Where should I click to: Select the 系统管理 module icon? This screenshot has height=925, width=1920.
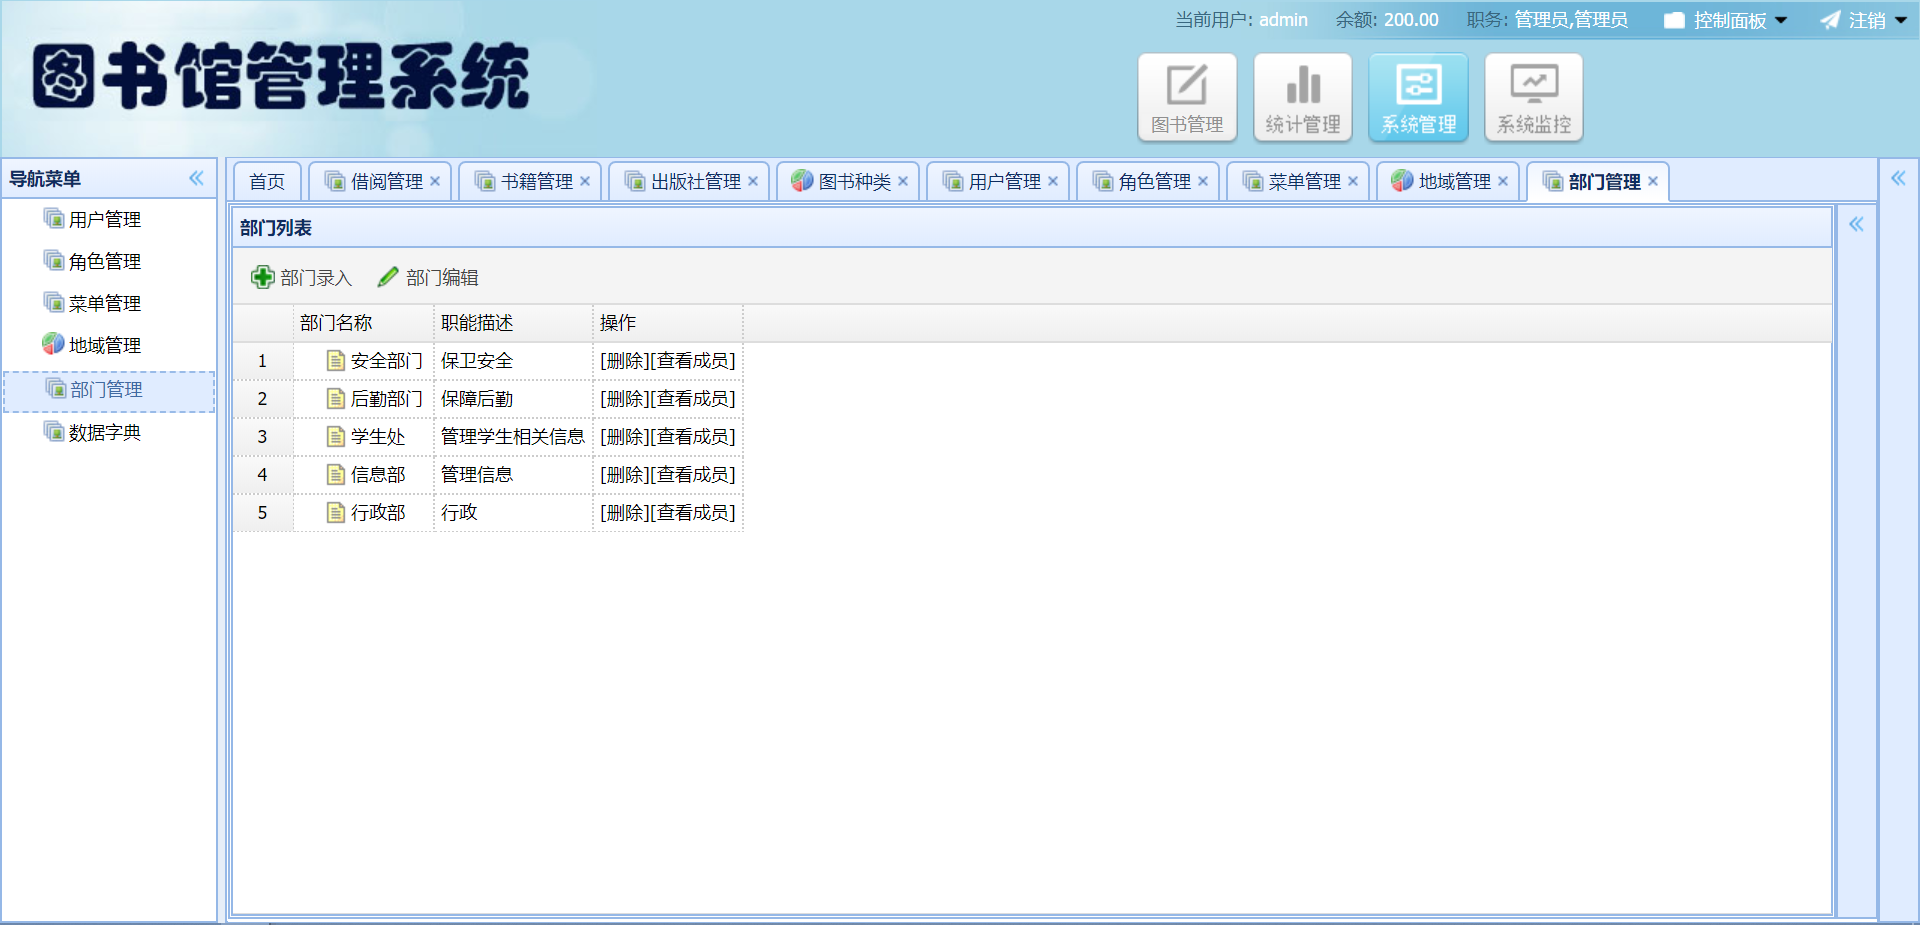(x=1417, y=96)
